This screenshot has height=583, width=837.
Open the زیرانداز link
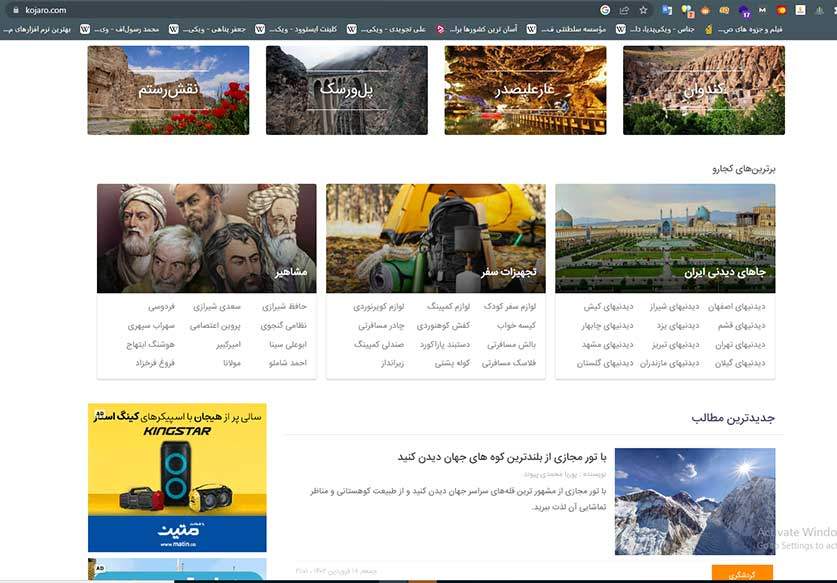pyautogui.click(x=392, y=363)
